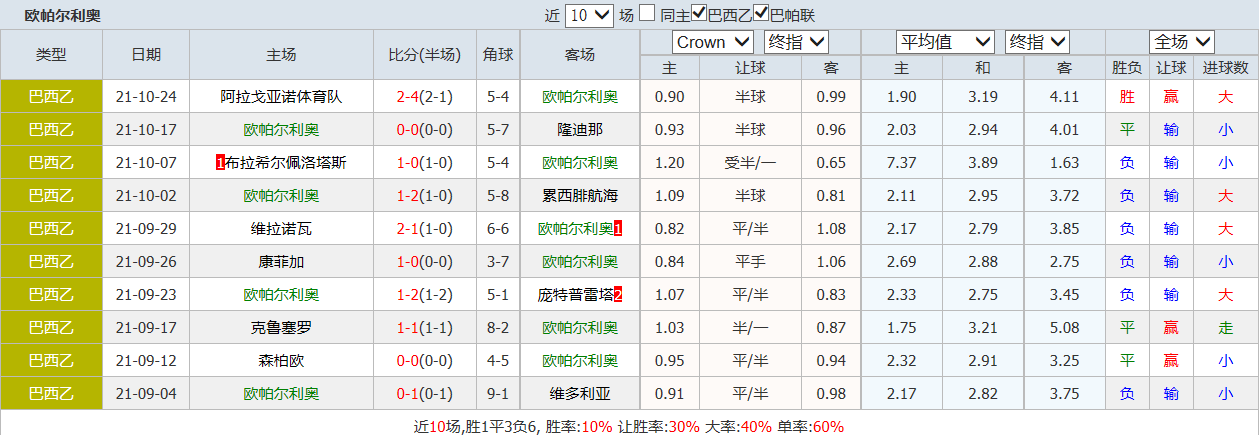
Task: Click the 克鲁塞罗 team link
Action: click(281, 328)
